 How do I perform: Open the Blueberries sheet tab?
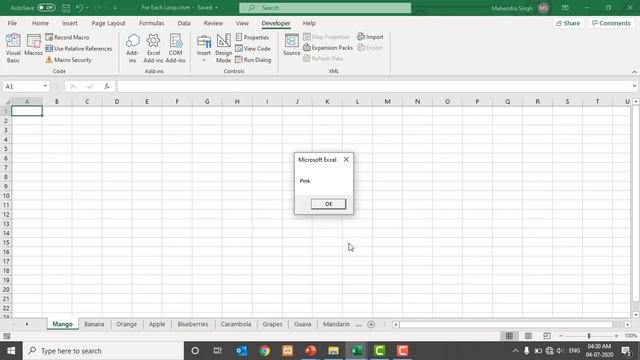point(193,324)
